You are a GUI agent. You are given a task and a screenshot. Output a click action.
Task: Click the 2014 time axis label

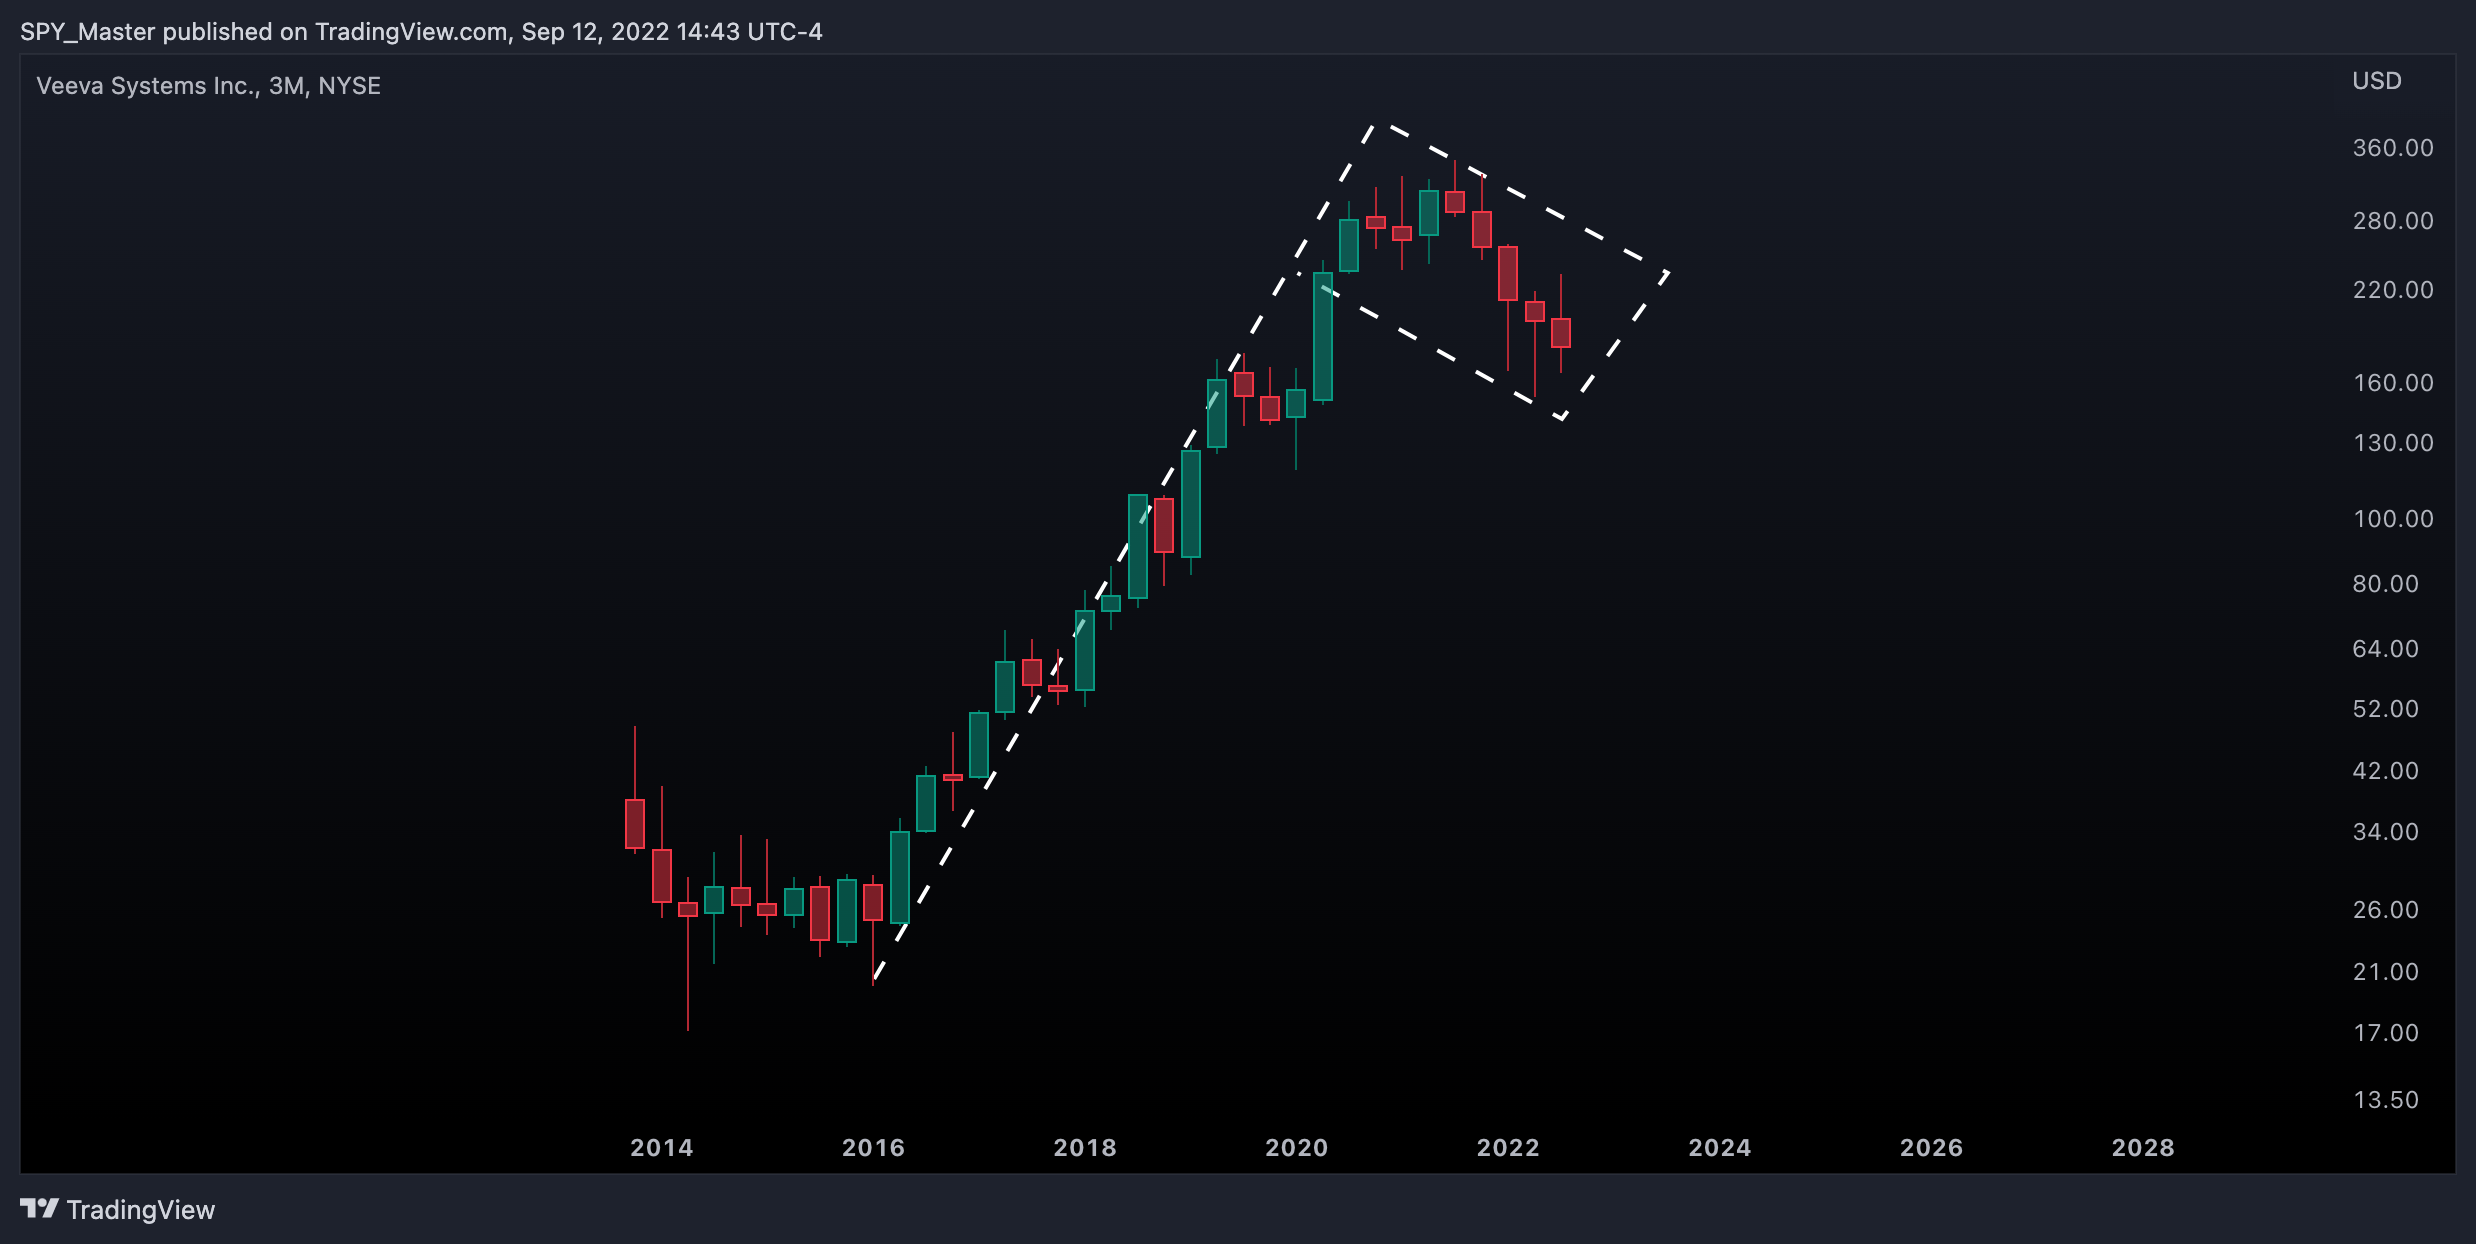[662, 1148]
